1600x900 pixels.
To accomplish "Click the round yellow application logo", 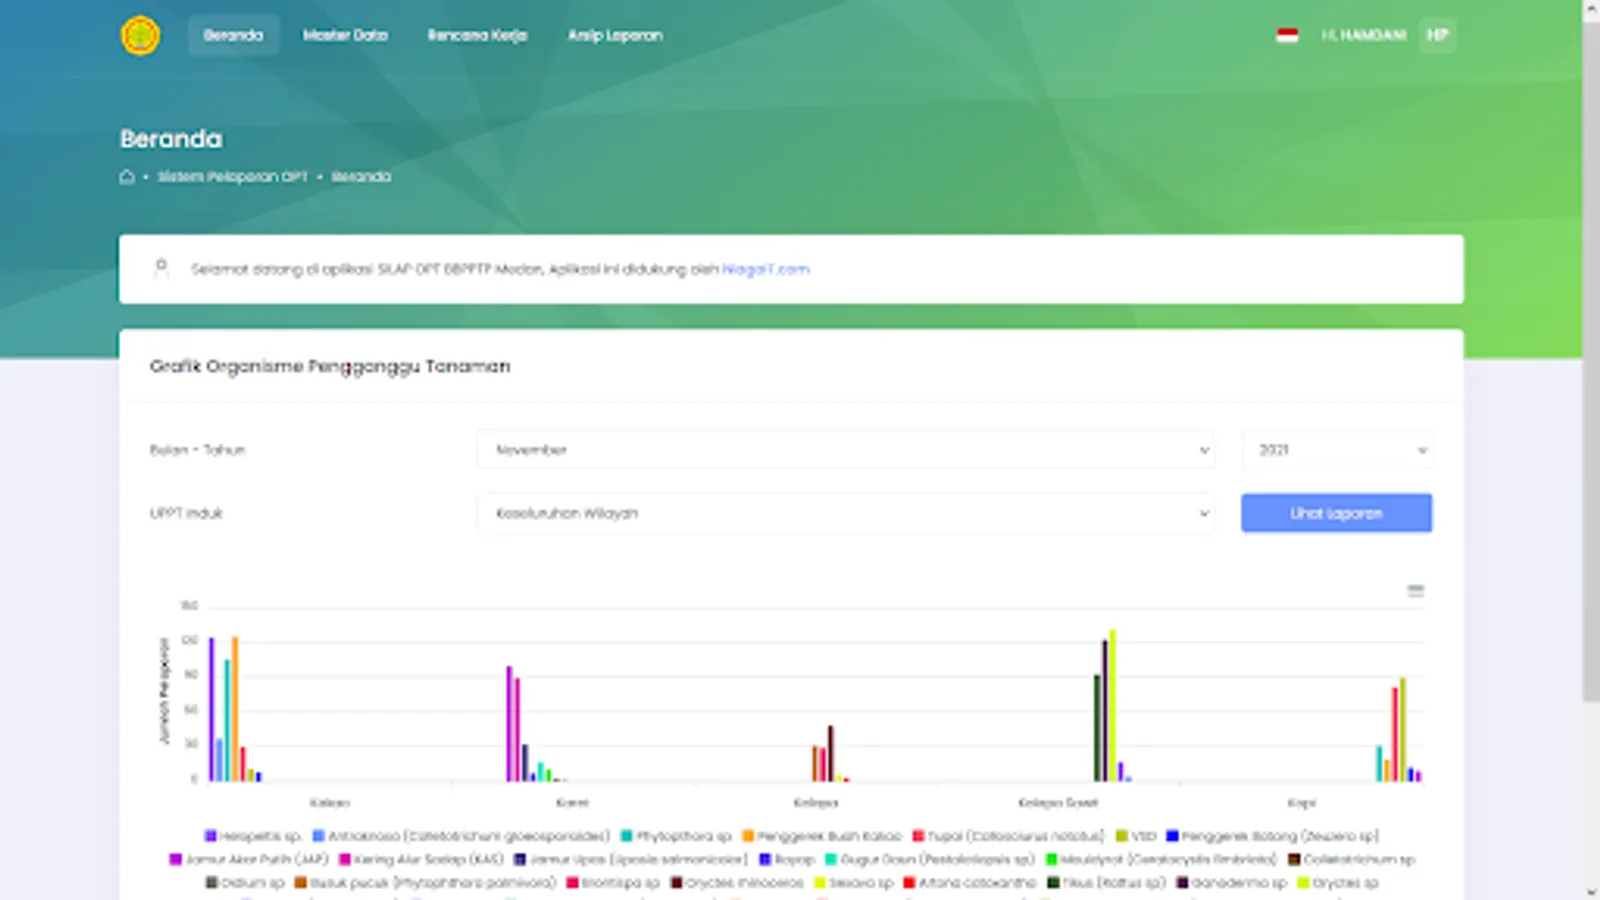I will coord(140,35).
